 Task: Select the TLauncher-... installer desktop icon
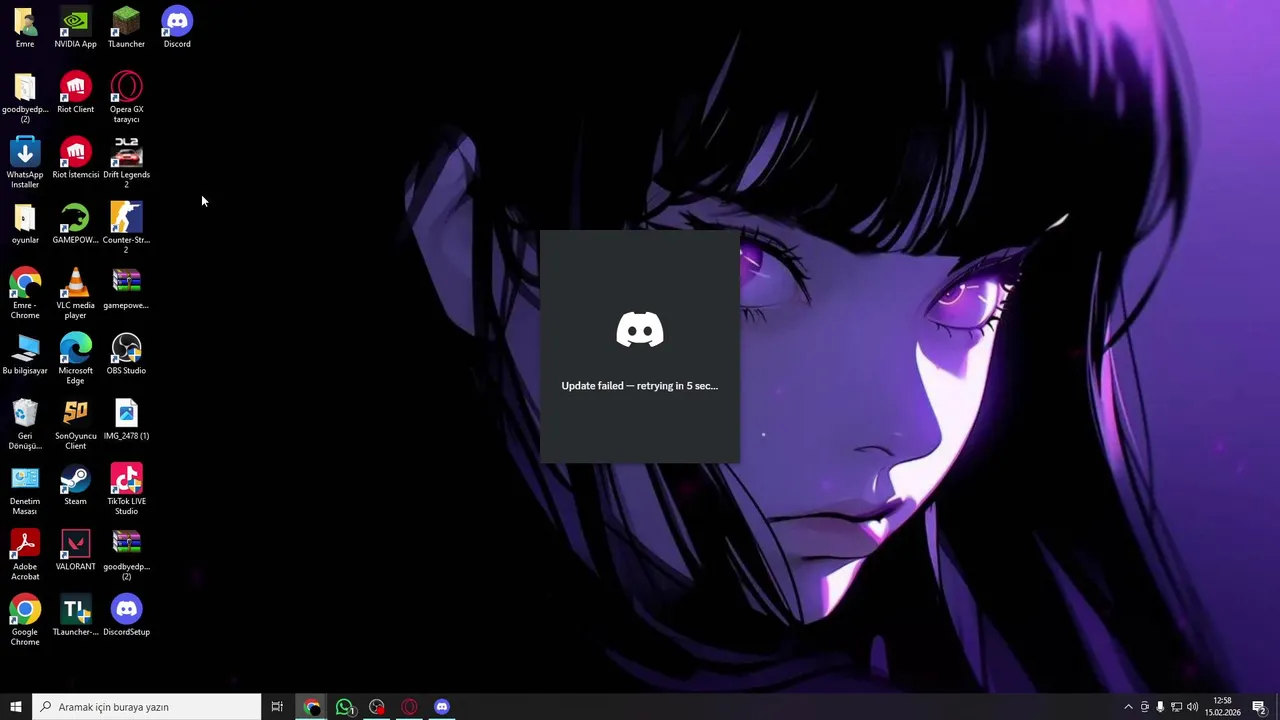(75, 615)
